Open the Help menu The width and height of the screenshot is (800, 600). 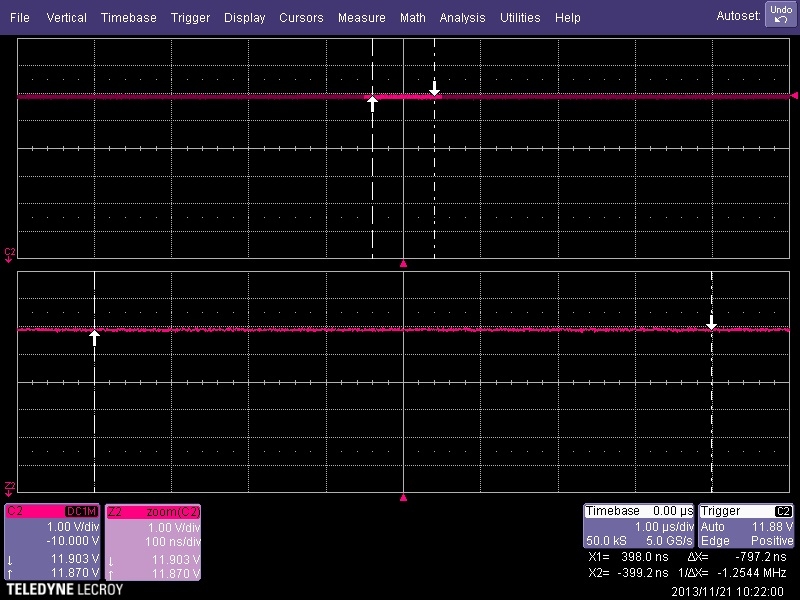[x=567, y=17]
